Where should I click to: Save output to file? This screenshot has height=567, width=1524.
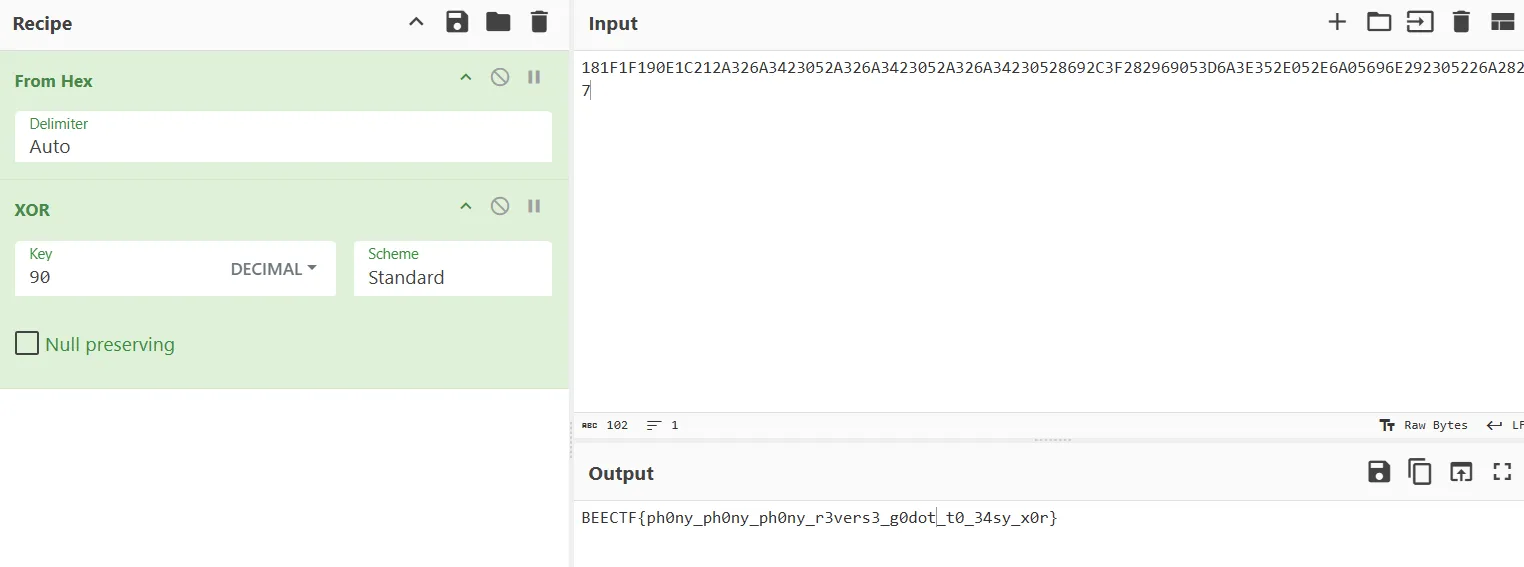pyautogui.click(x=1379, y=472)
